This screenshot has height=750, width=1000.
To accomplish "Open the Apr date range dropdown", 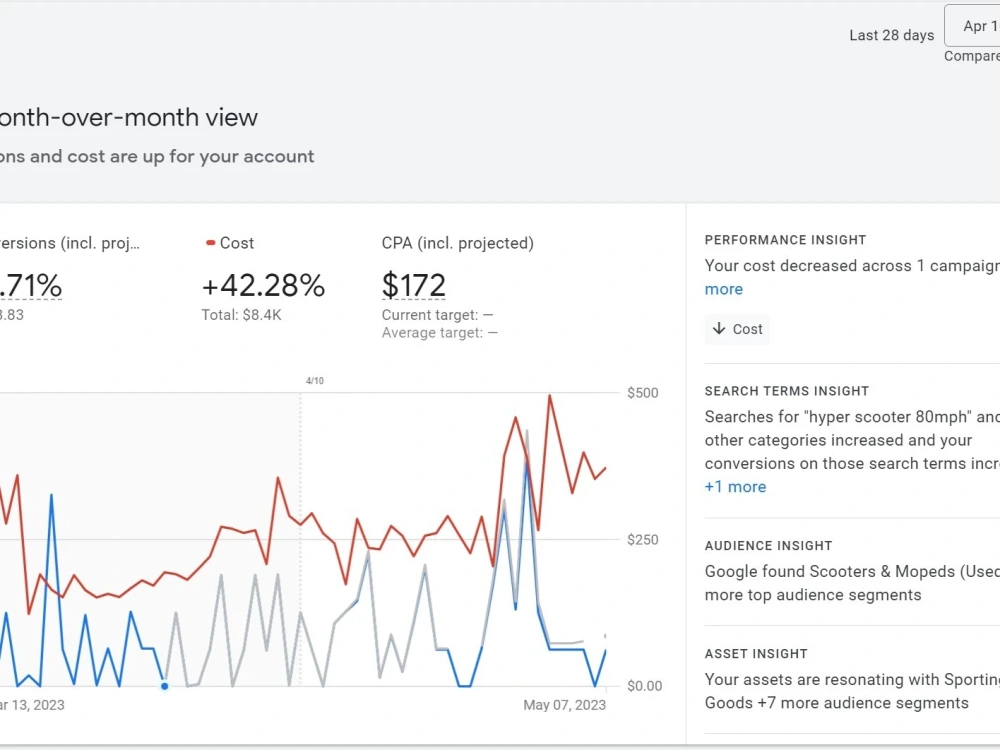I will [972, 26].
